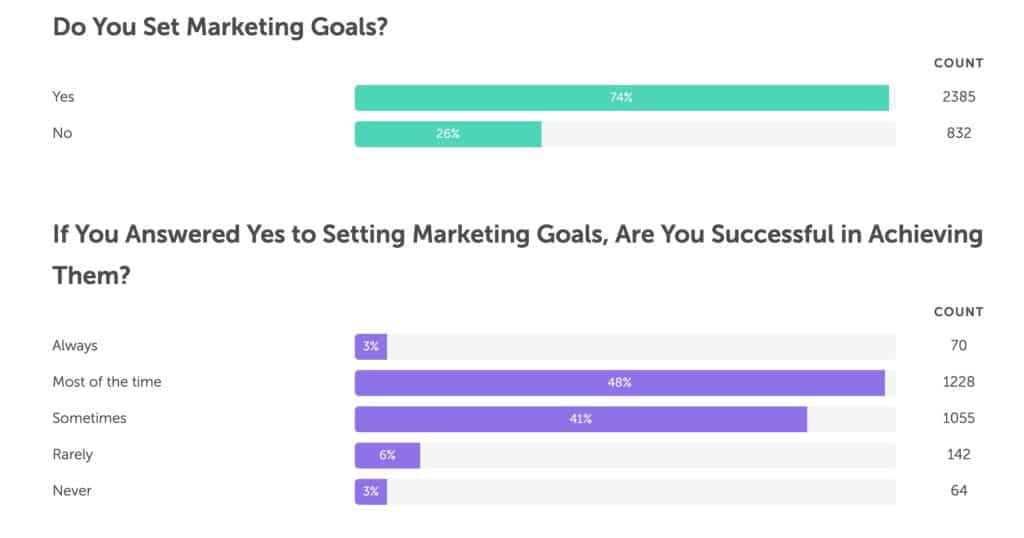Click the 3% Never bar
Image resolution: width=1024 pixels, height=538 pixels.
(371, 492)
